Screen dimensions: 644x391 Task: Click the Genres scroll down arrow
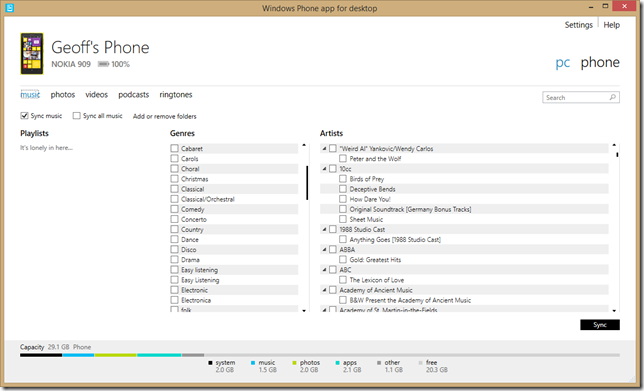point(304,311)
